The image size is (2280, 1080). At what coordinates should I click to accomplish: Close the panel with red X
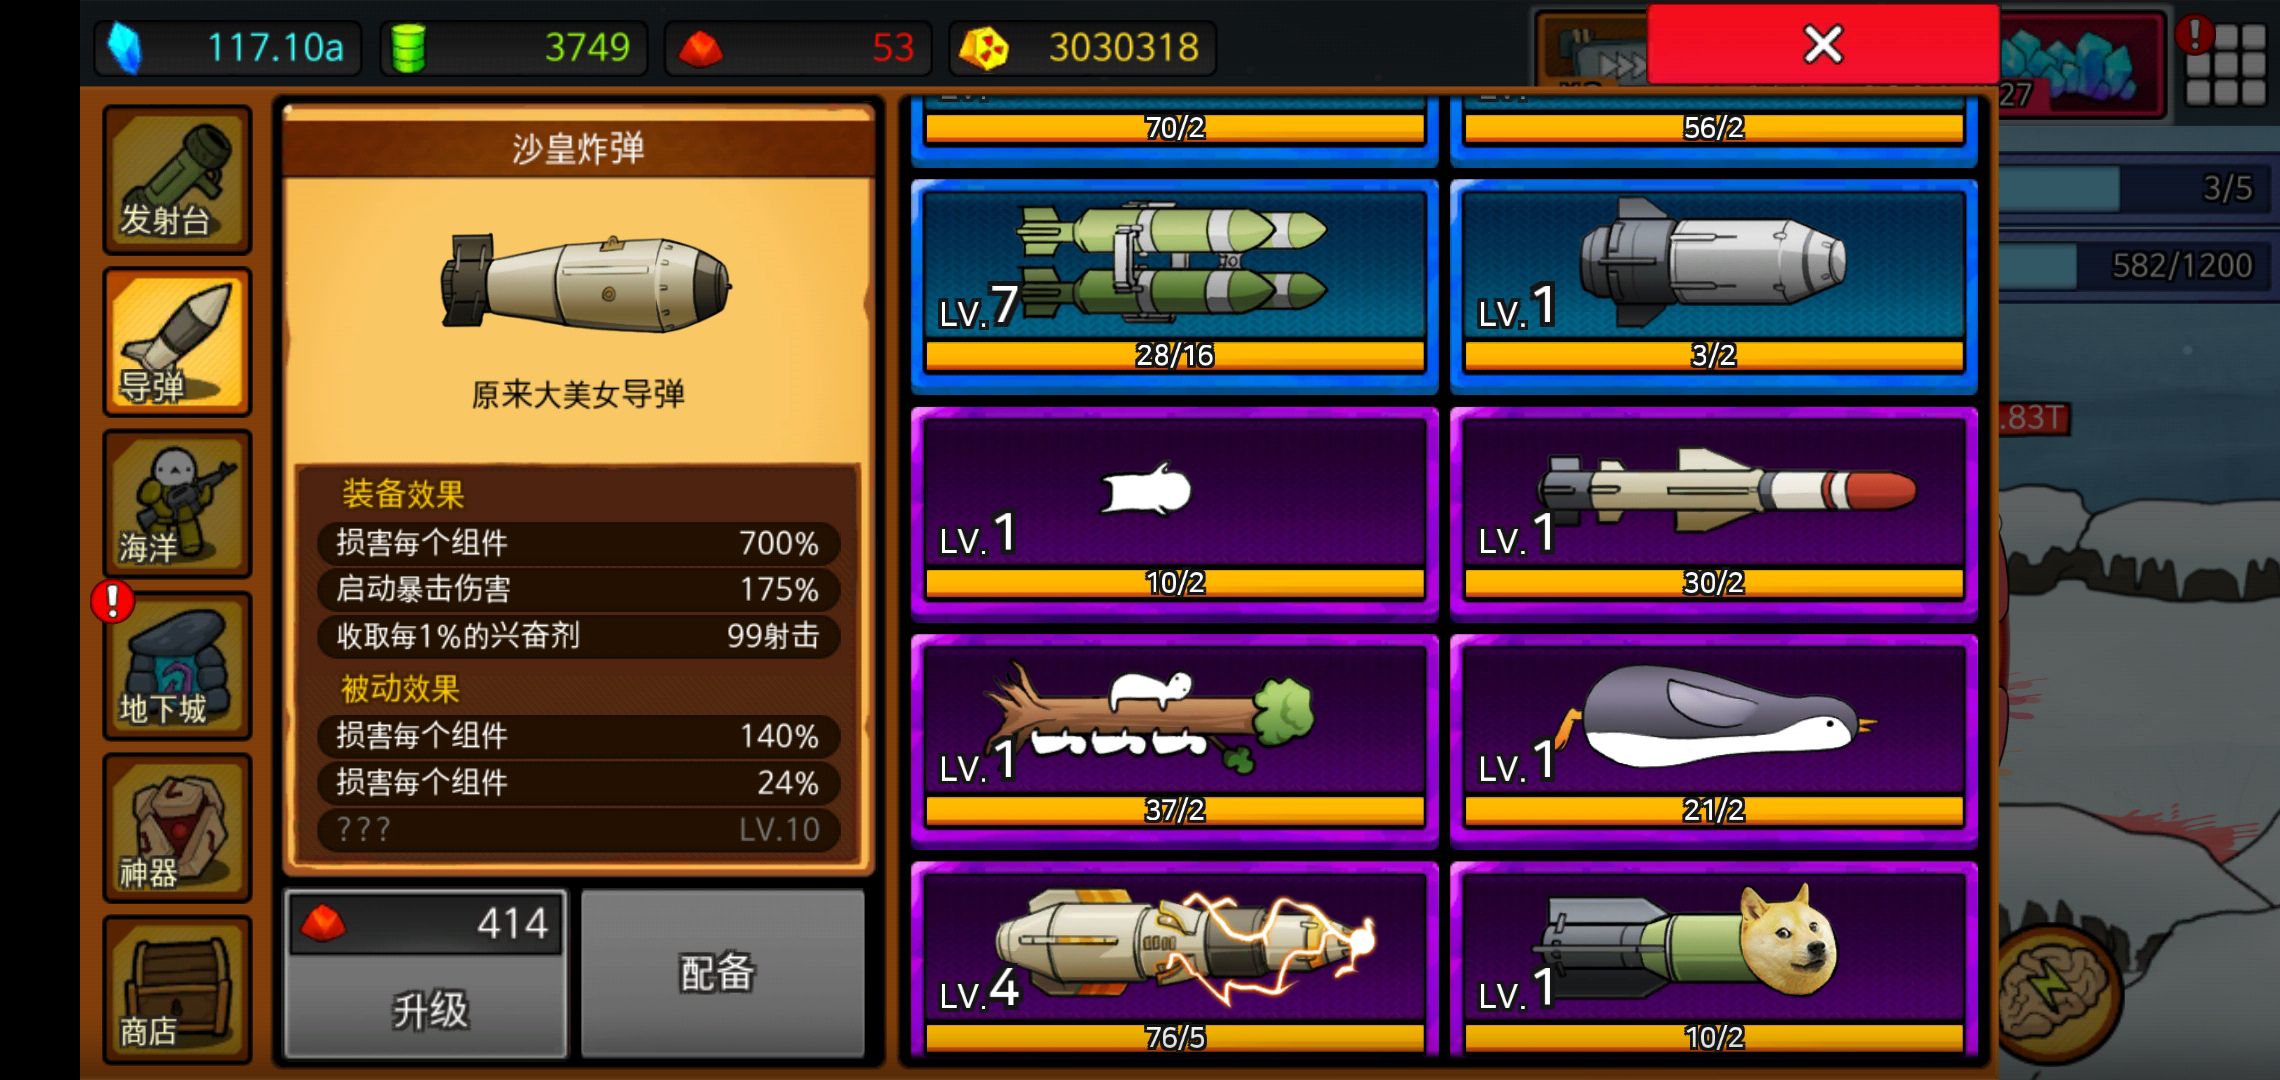1822,44
